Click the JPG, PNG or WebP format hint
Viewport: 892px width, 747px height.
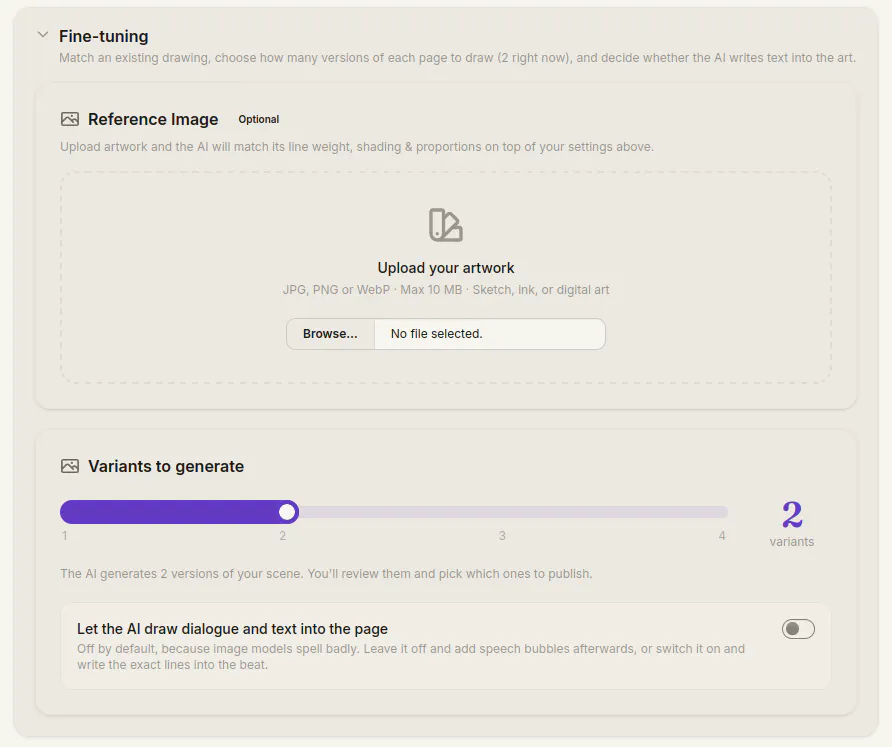click(x=445, y=290)
